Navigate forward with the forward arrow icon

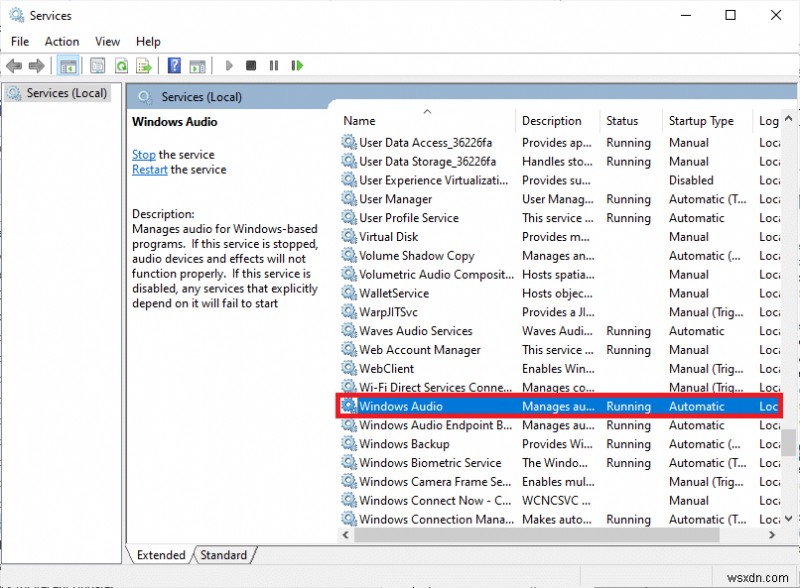coord(37,66)
